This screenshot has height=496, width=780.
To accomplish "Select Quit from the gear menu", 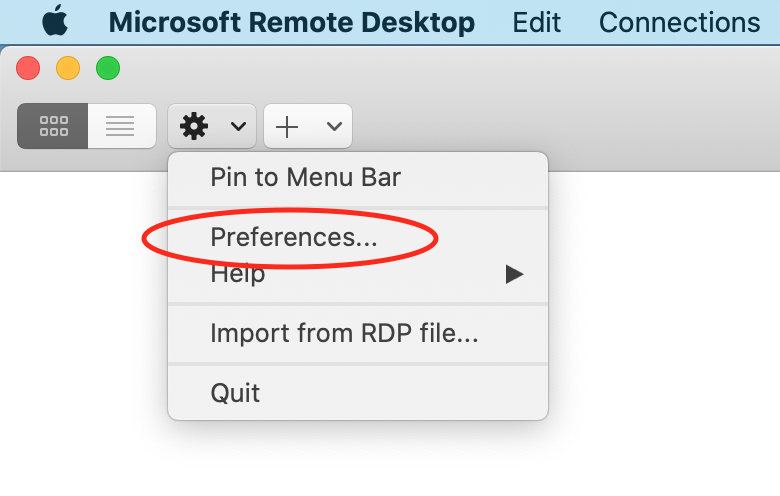I will click(235, 393).
